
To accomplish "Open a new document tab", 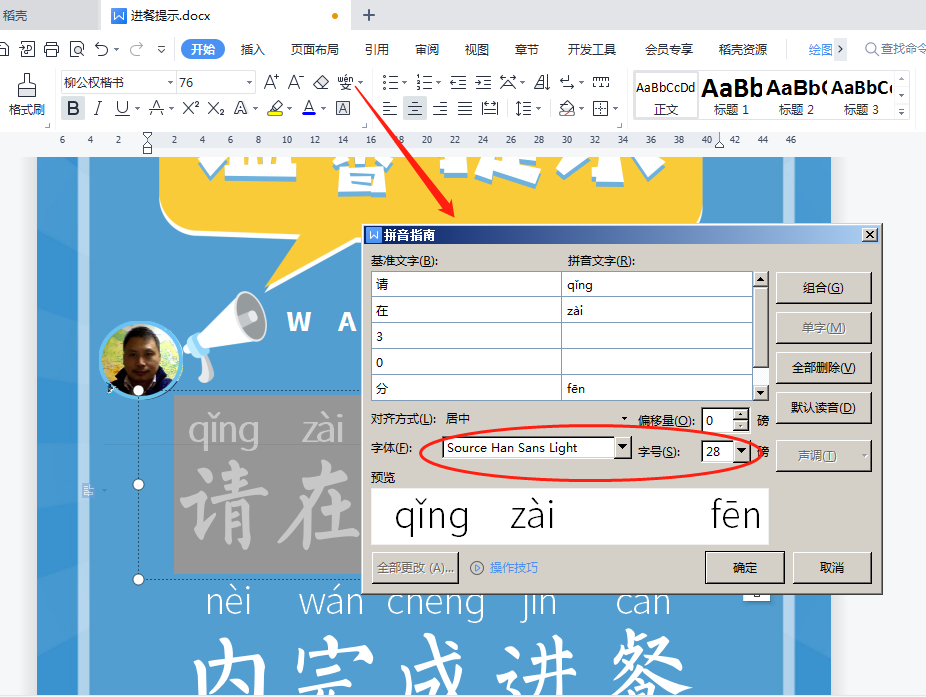I will (369, 15).
